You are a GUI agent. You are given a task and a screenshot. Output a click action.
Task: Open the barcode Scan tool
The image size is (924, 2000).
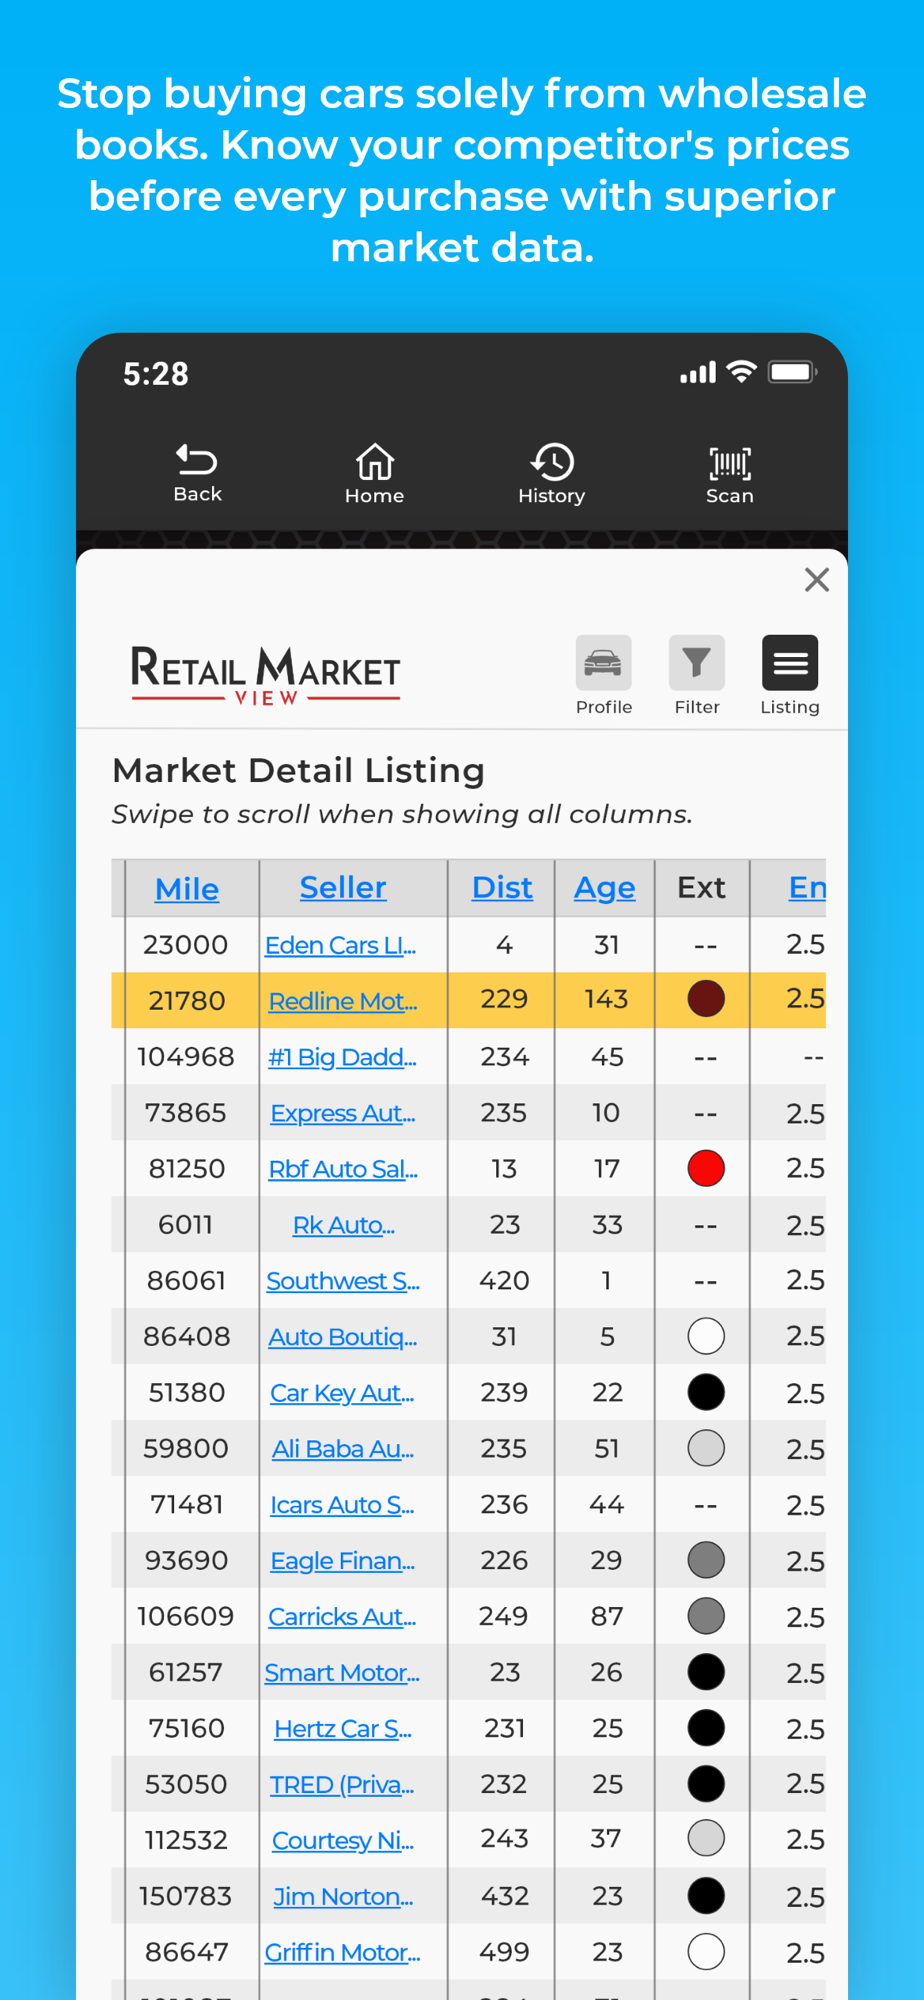(x=730, y=463)
